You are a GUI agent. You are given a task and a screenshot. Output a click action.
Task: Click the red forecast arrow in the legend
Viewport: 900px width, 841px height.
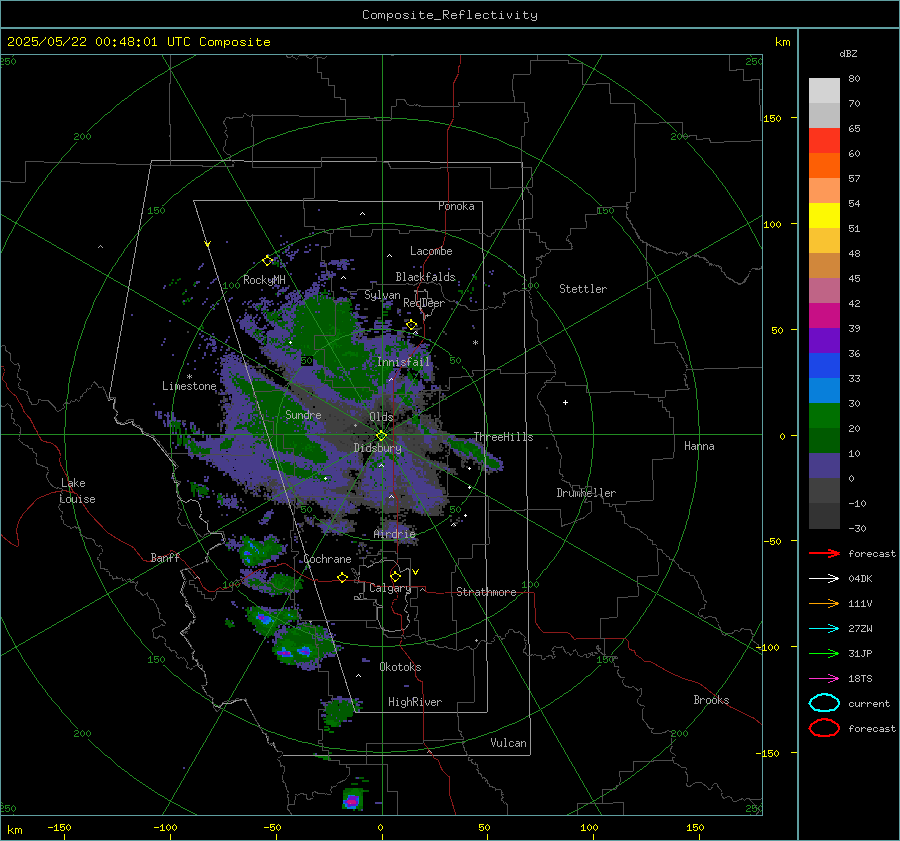[824, 553]
